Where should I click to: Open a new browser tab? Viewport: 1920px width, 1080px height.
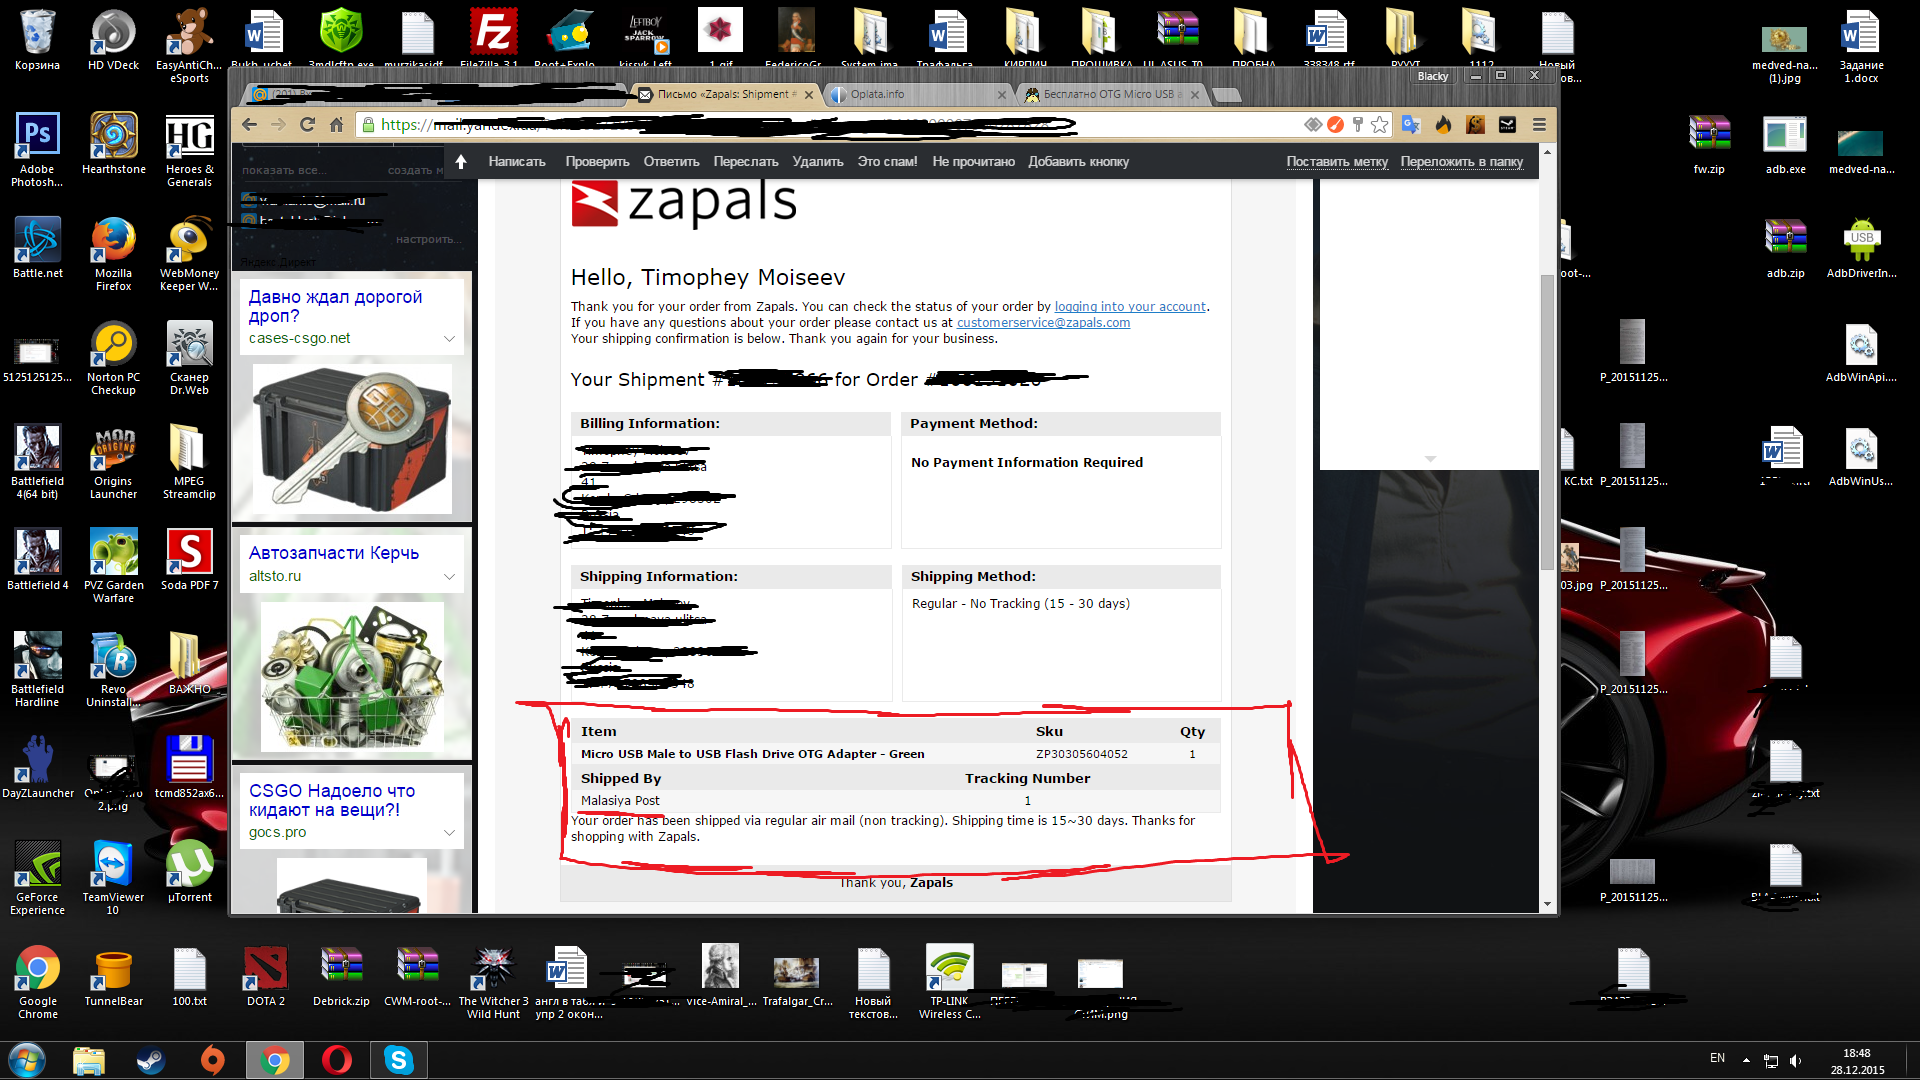click(1227, 95)
